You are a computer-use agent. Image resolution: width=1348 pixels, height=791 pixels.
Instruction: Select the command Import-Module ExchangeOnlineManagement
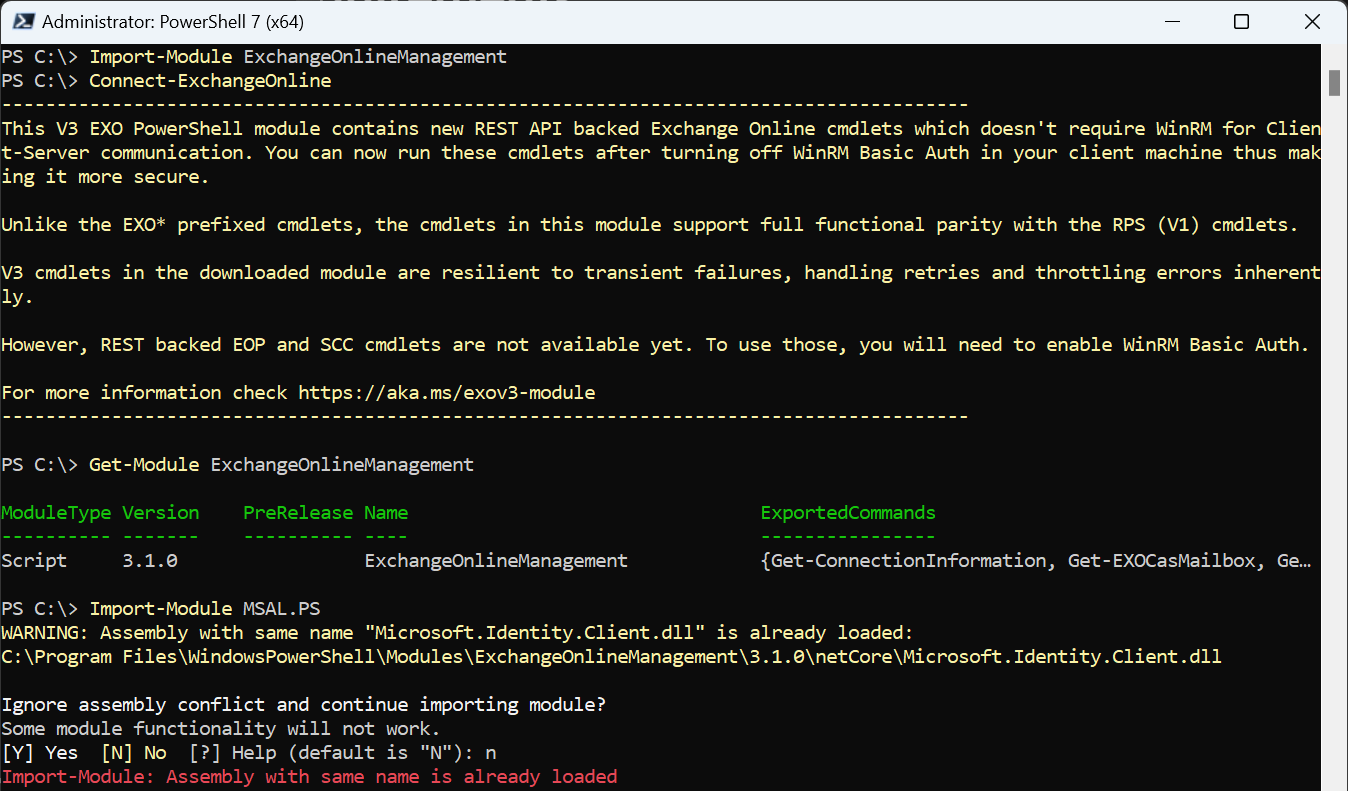pyautogui.click(x=297, y=56)
